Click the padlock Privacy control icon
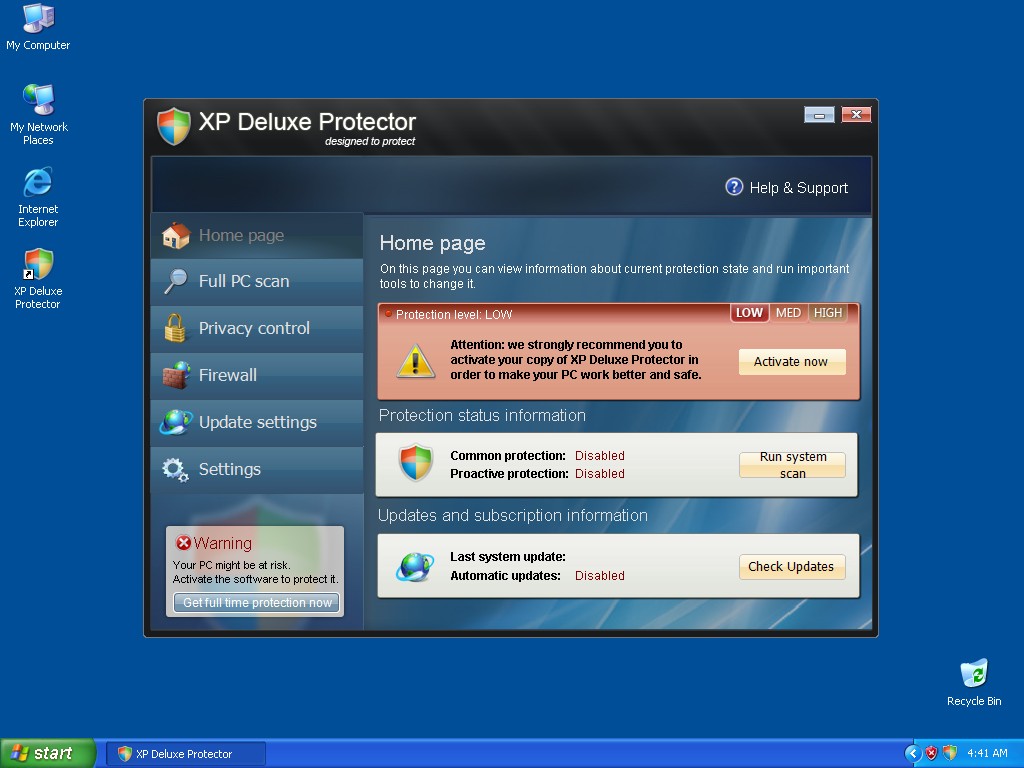The image size is (1024, 768). (x=175, y=328)
